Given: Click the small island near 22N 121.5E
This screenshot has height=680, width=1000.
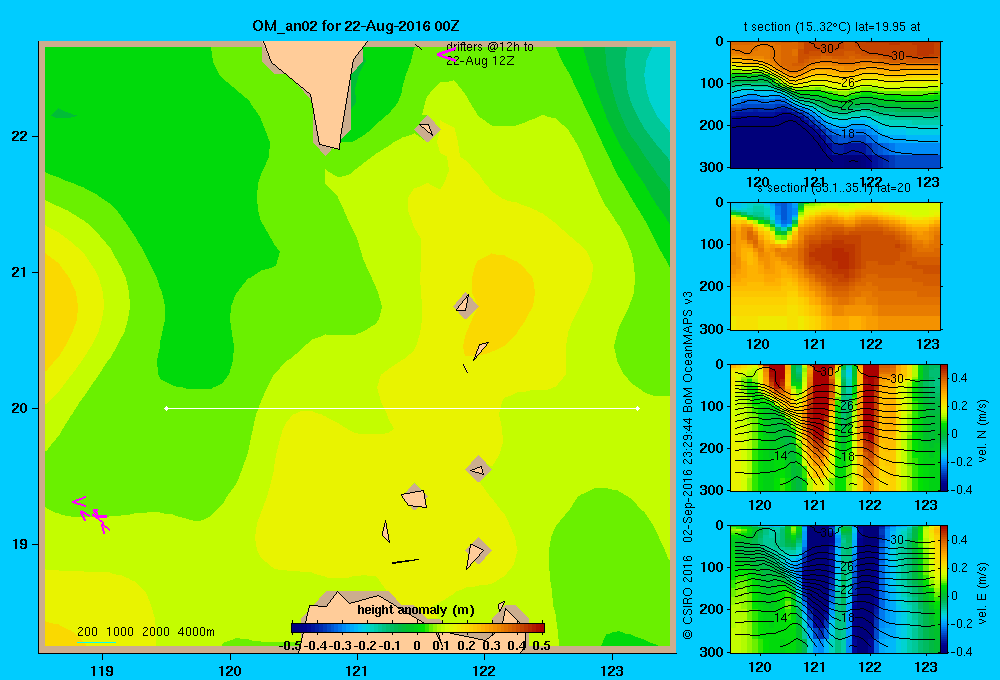Looking at the screenshot, I should click(x=427, y=128).
